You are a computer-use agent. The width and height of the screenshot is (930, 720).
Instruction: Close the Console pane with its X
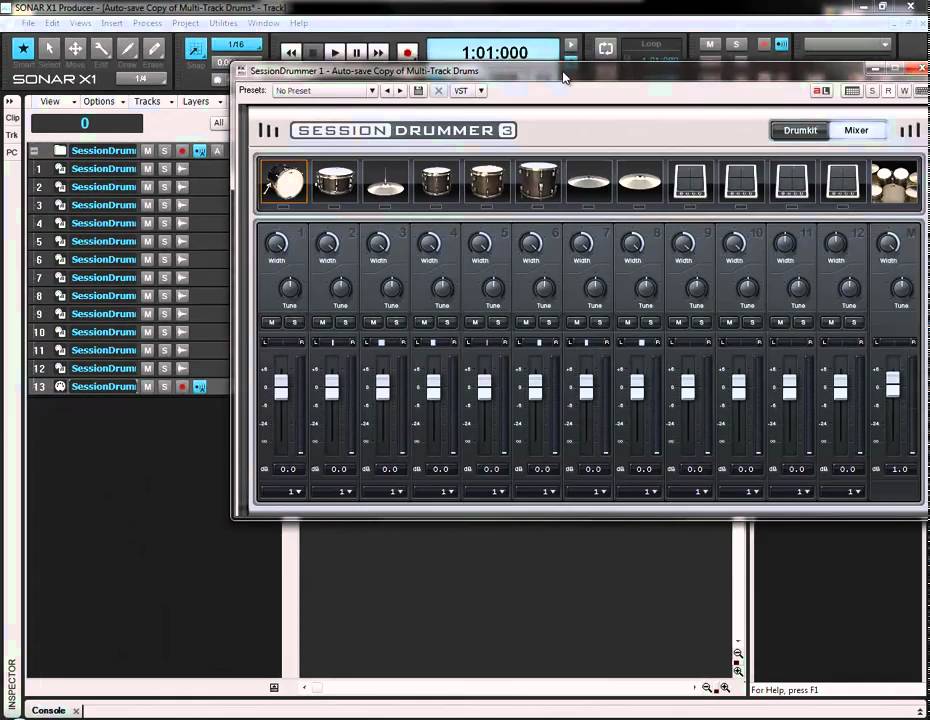click(76, 711)
